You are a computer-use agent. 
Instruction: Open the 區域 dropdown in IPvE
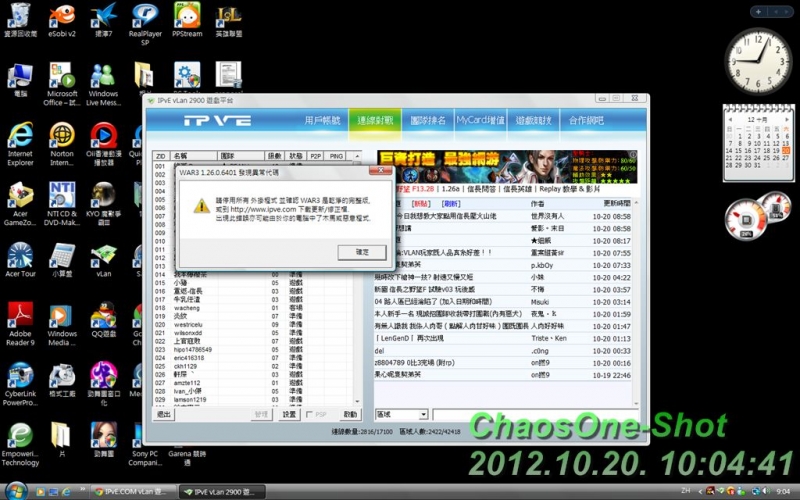(x=401, y=414)
